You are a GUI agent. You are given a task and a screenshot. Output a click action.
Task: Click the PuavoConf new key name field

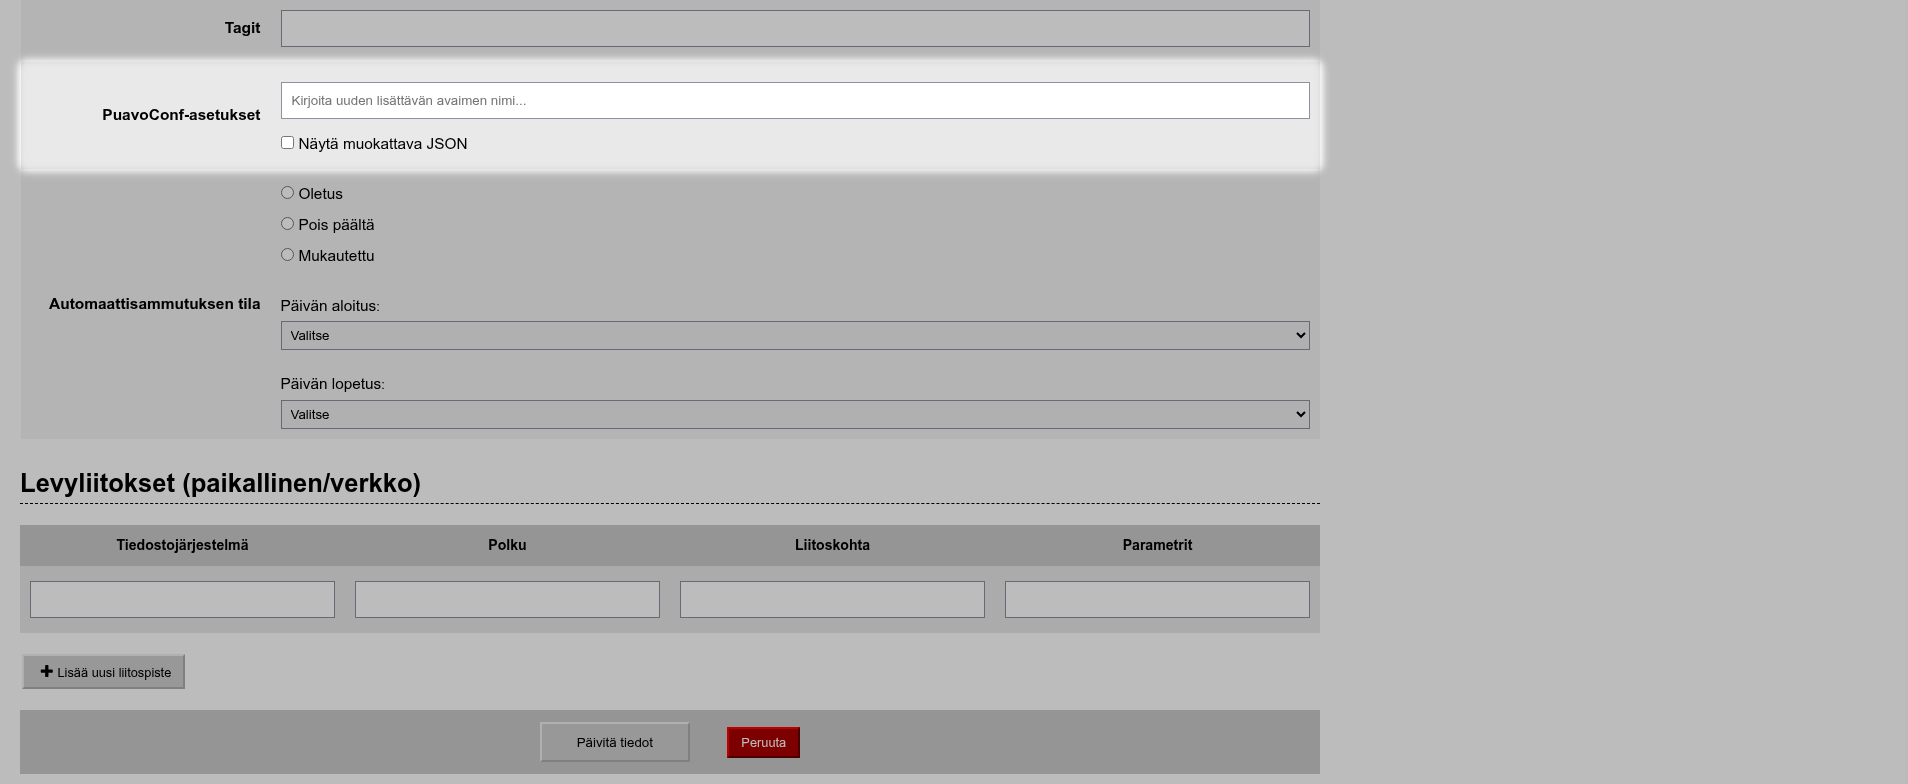point(794,101)
